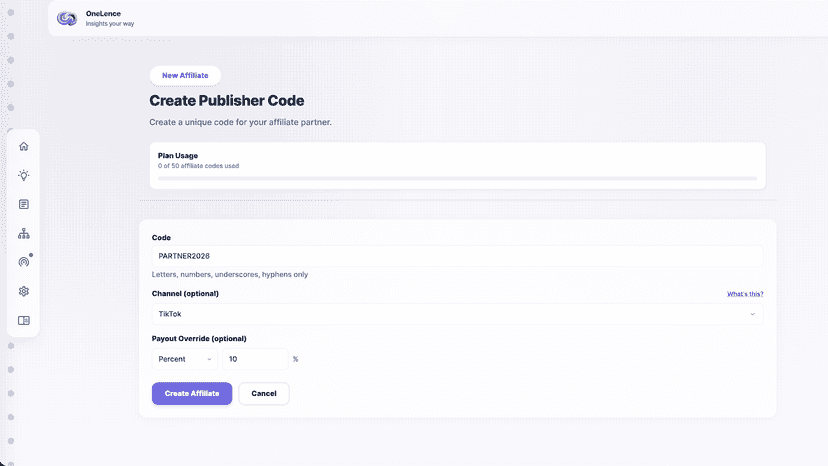Viewport: 828px width, 466px height.
Task: Open the settings gear icon in sidebar
Action: point(24,291)
